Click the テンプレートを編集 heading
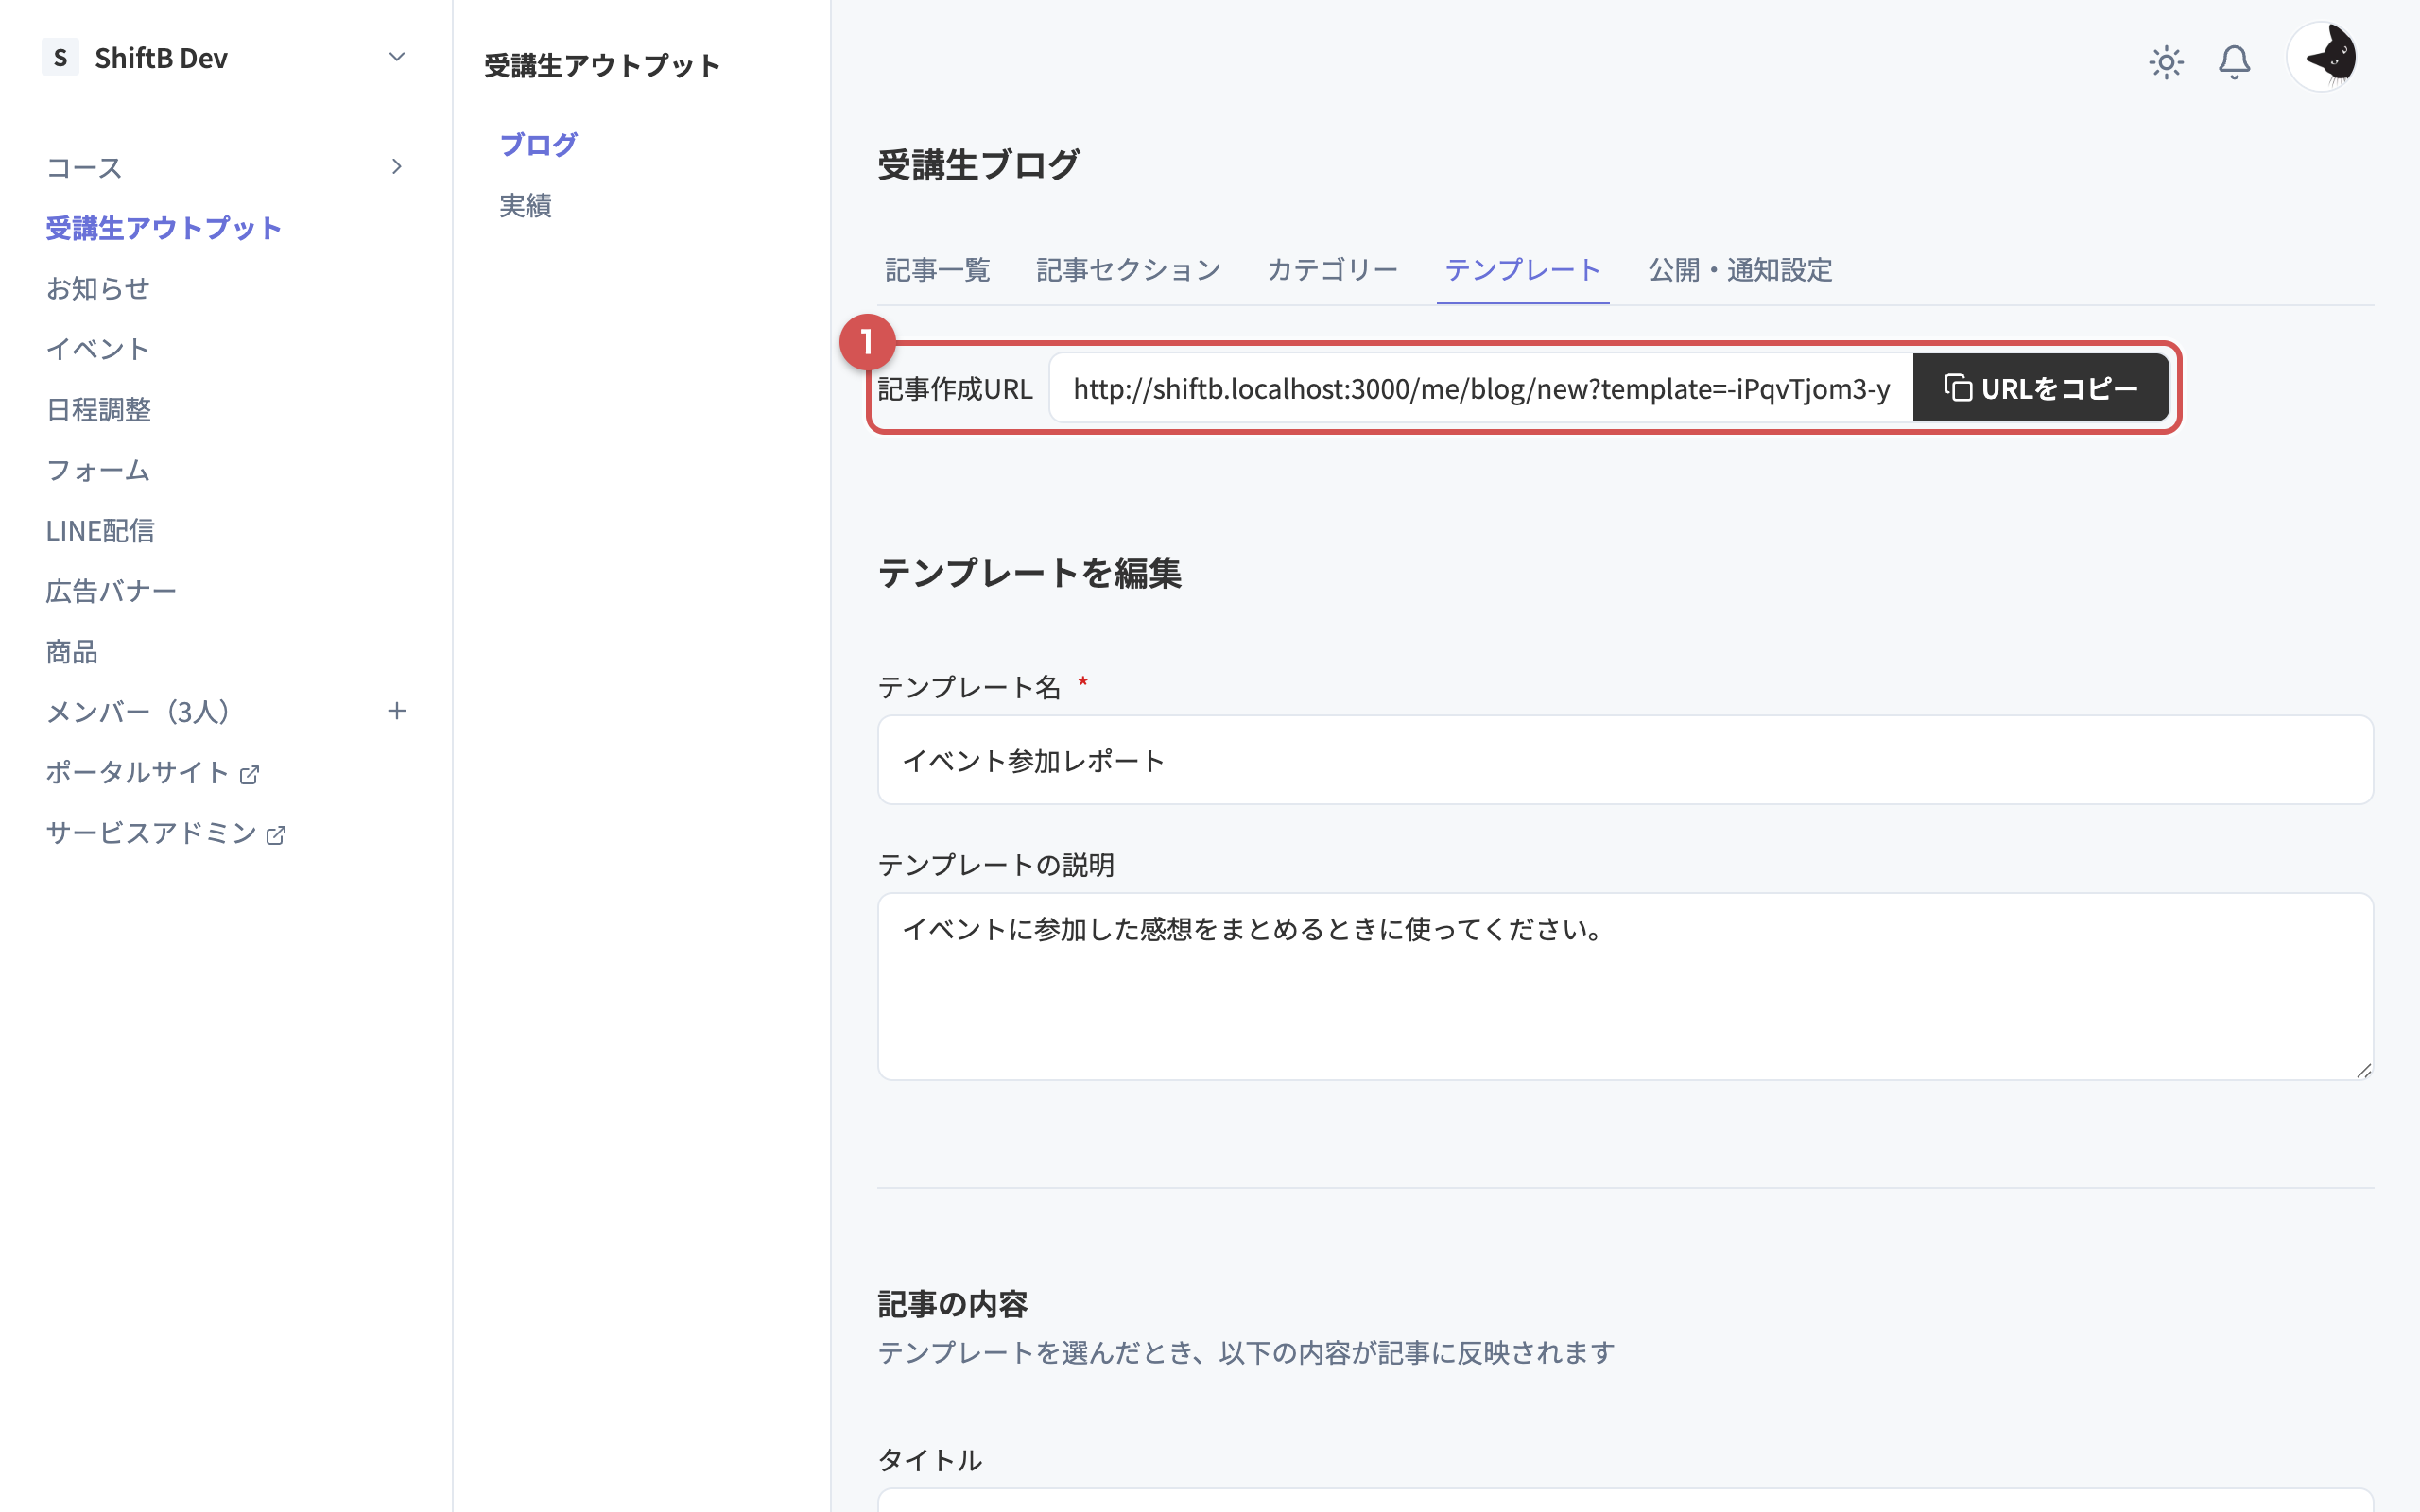 [x=1029, y=573]
